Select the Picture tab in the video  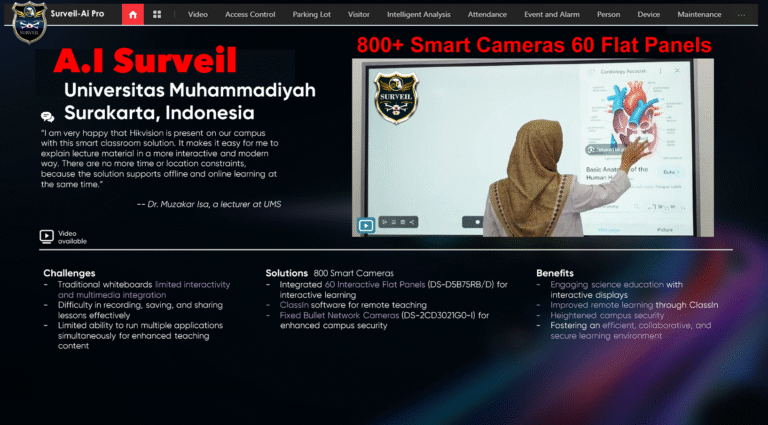[x=665, y=230]
